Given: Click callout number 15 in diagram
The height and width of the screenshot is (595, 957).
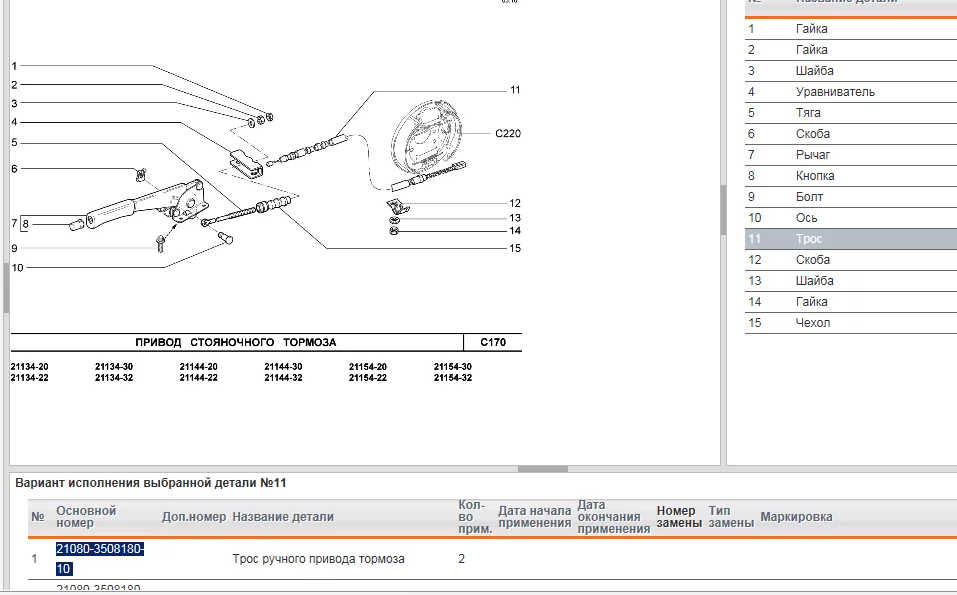Looking at the screenshot, I should tap(515, 248).
